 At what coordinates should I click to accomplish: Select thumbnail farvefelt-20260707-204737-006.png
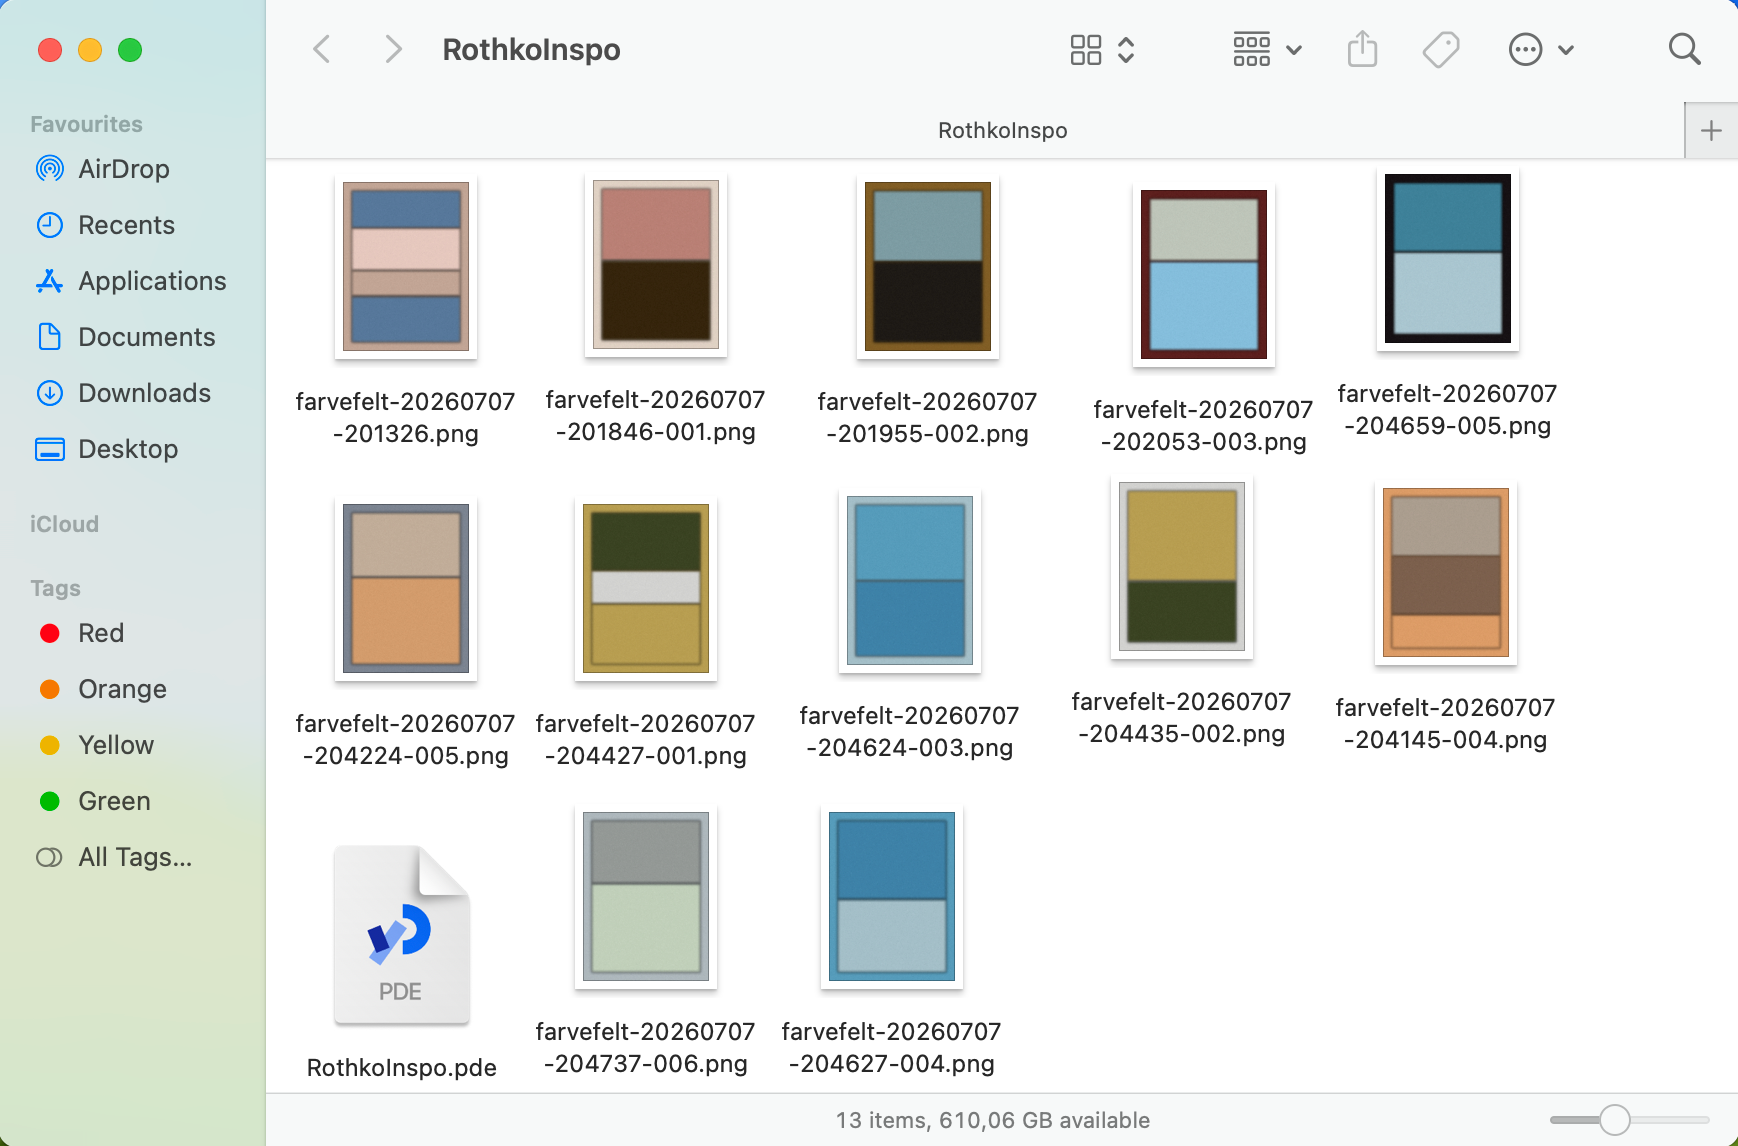click(646, 897)
